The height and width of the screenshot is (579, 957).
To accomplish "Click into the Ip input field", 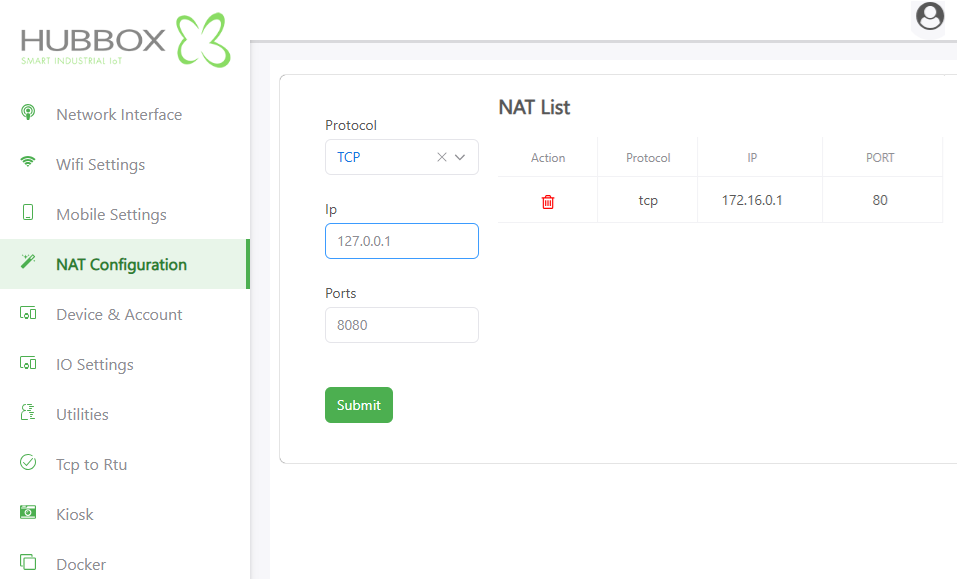I will (402, 241).
